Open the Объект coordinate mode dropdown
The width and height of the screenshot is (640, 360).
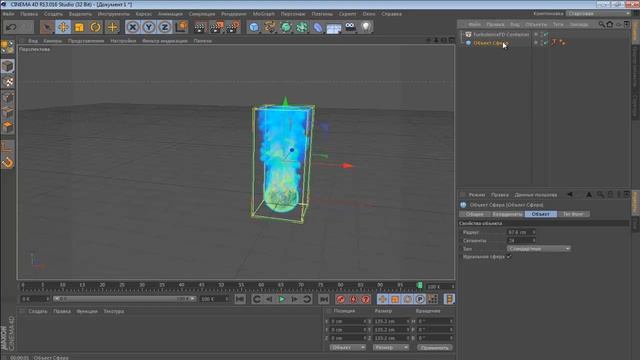click(347, 347)
